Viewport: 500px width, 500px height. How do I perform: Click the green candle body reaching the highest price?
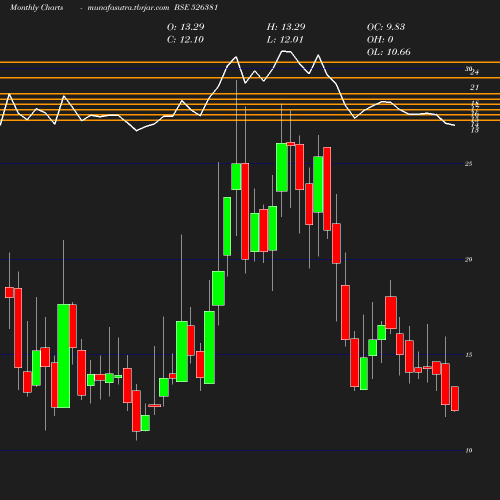click(x=282, y=167)
